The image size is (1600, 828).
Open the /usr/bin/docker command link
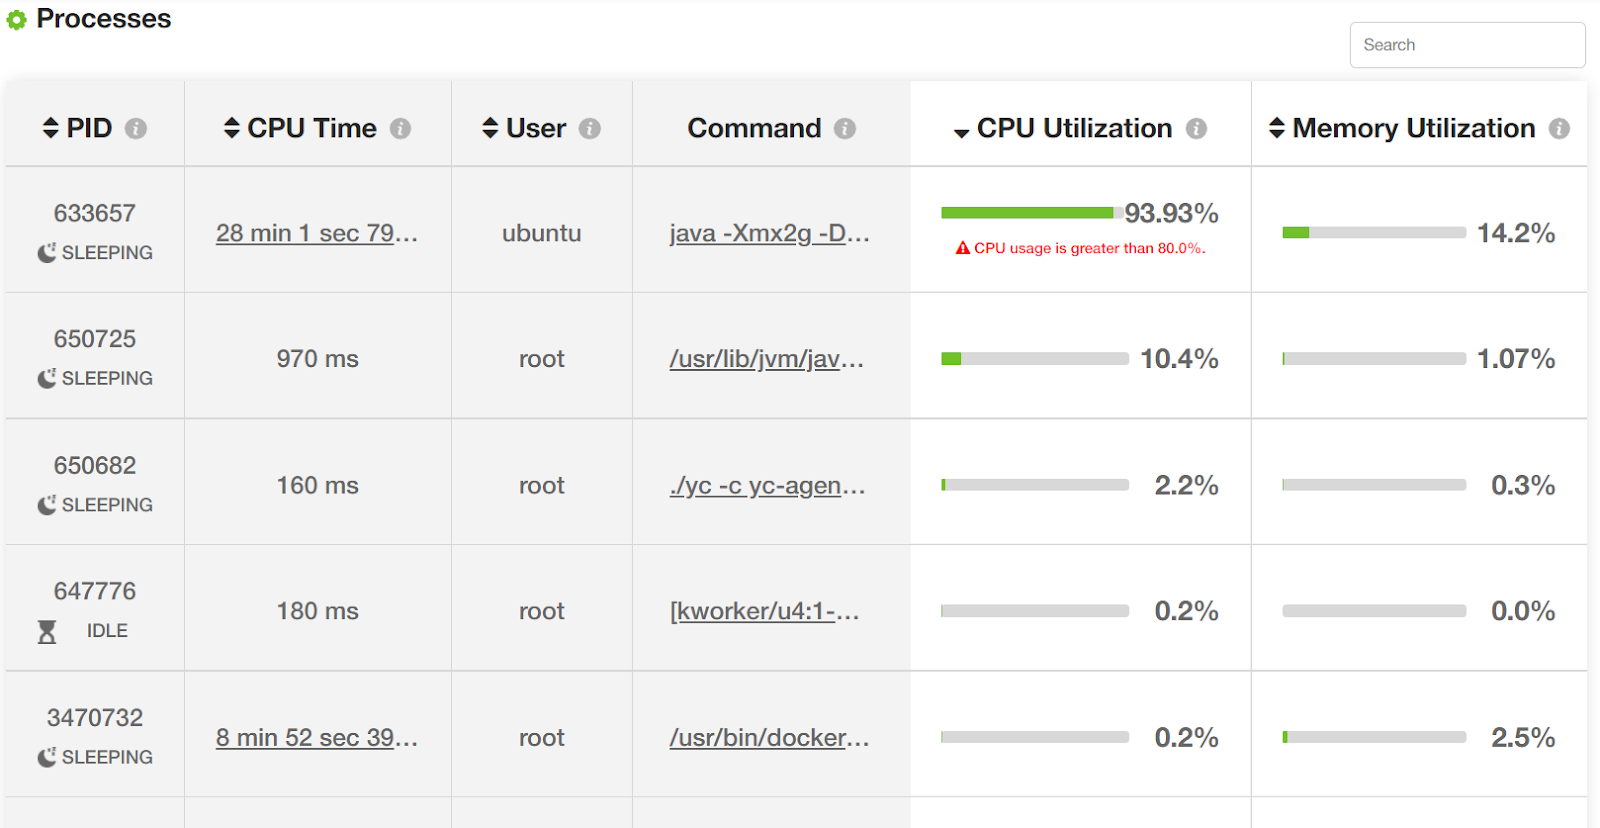[x=769, y=738]
